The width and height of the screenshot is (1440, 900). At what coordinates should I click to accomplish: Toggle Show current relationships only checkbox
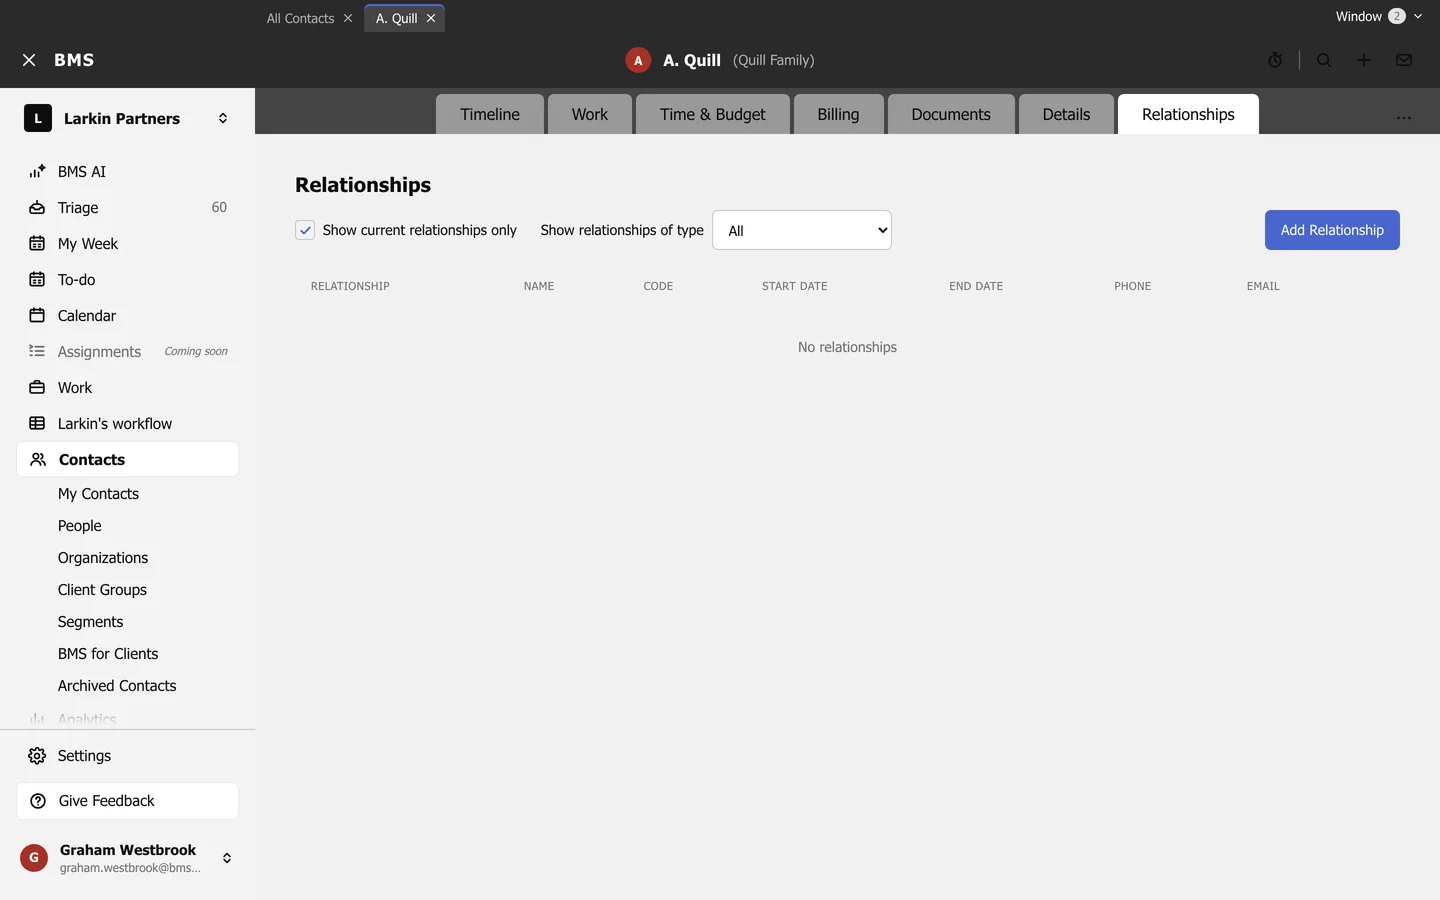coord(305,230)
